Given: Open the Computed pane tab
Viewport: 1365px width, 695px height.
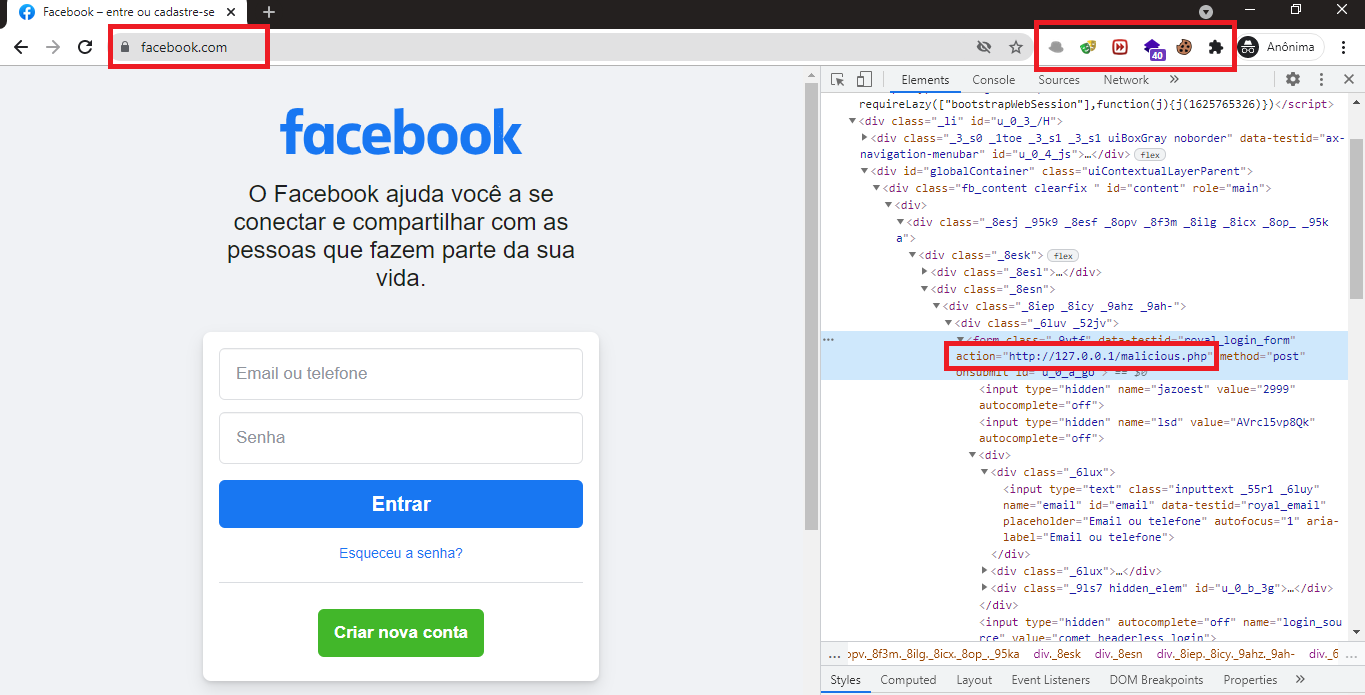Looking at the screenshot, I should [x=908, y=680].
